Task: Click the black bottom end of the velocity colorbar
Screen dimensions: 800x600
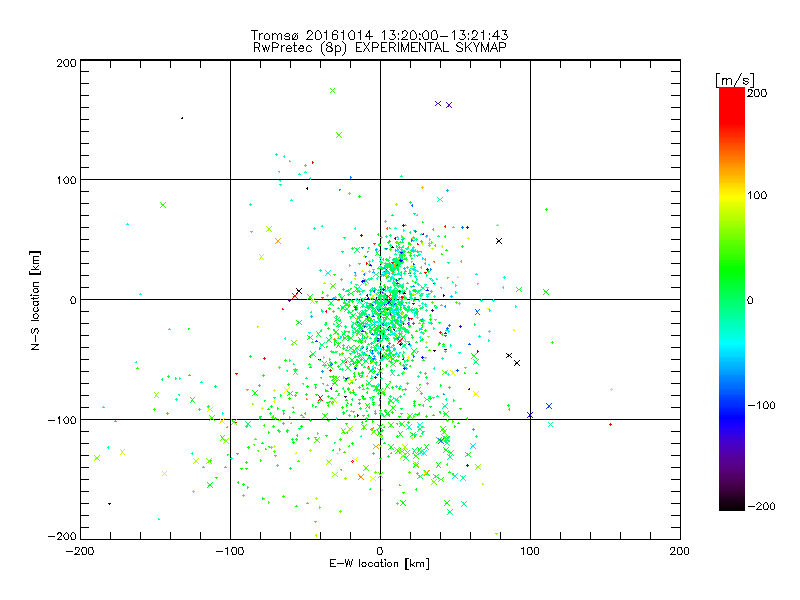Action: coord(732,503)
